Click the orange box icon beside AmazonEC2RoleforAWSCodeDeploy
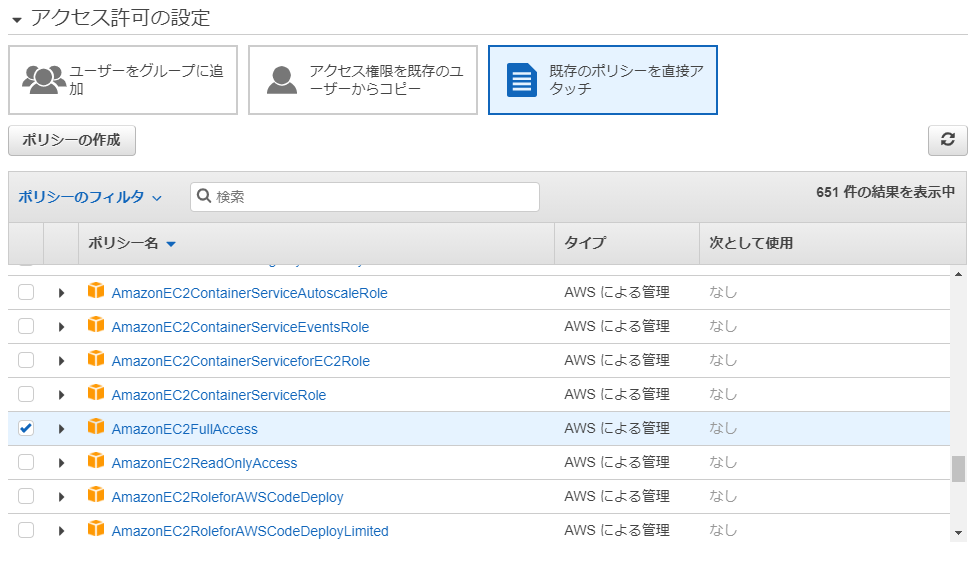The height and width of the screenshot is (563, 979). [96, 495]
